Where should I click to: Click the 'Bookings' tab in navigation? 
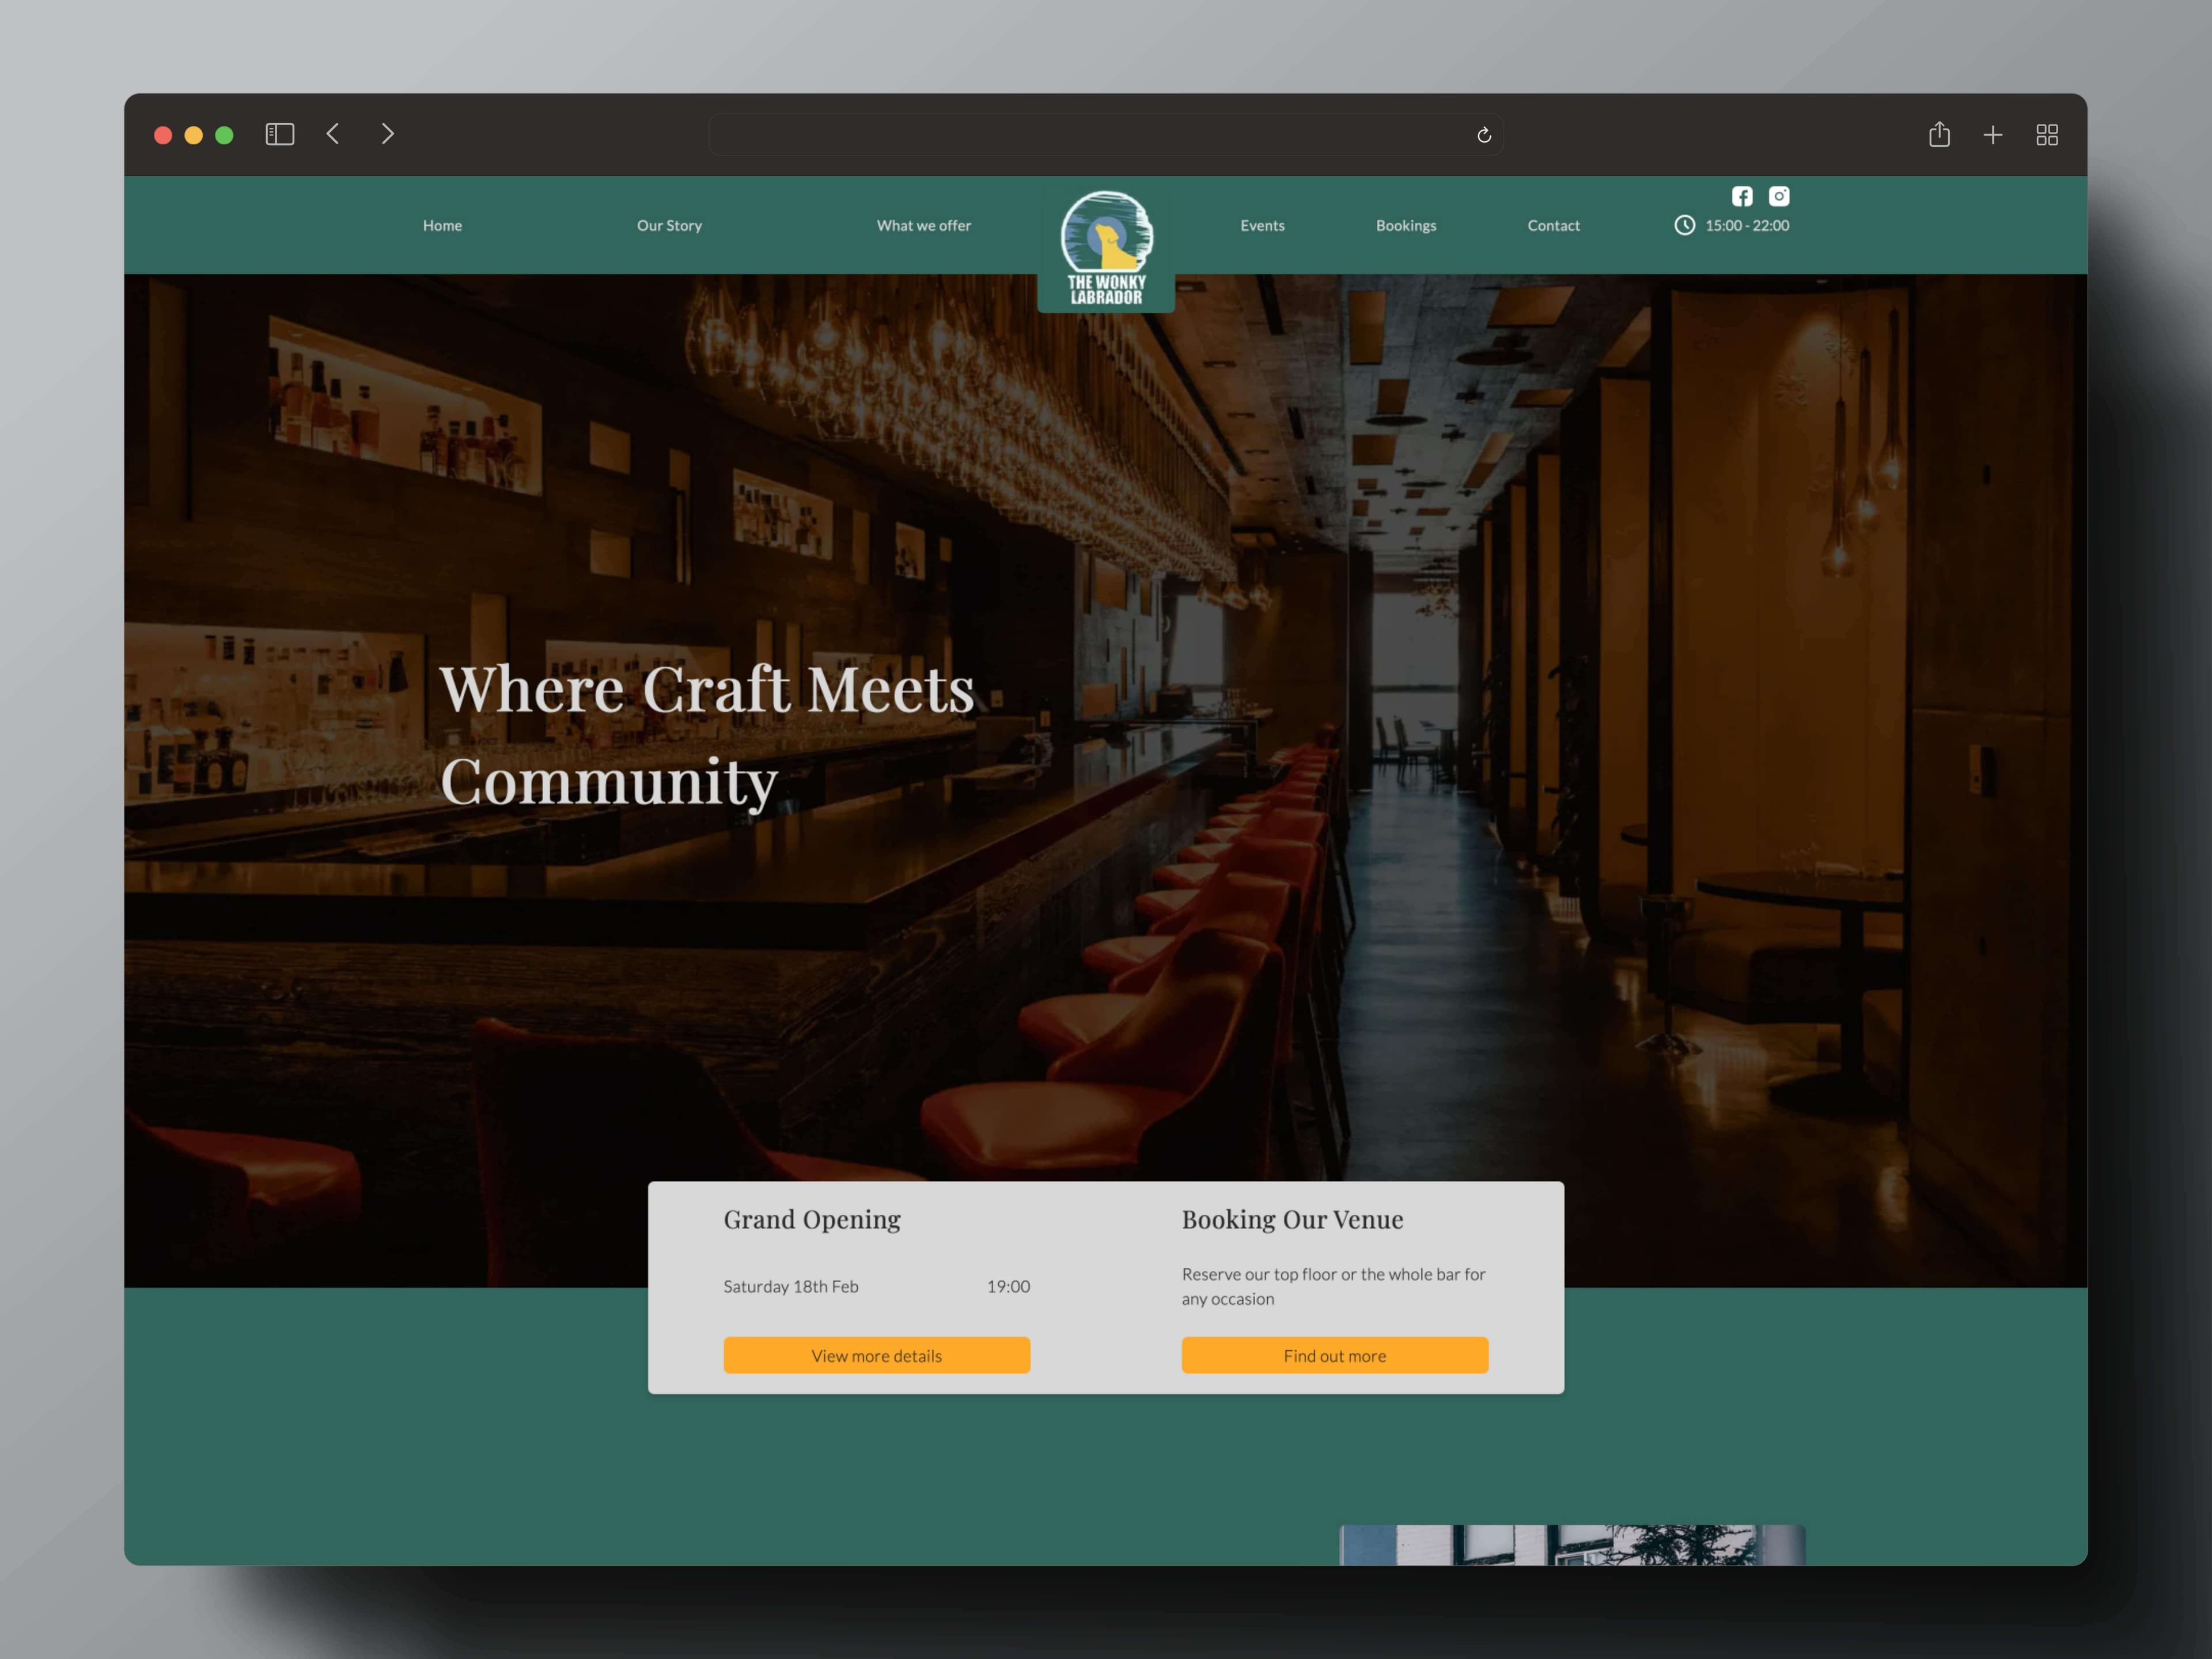coord(1404,225)
